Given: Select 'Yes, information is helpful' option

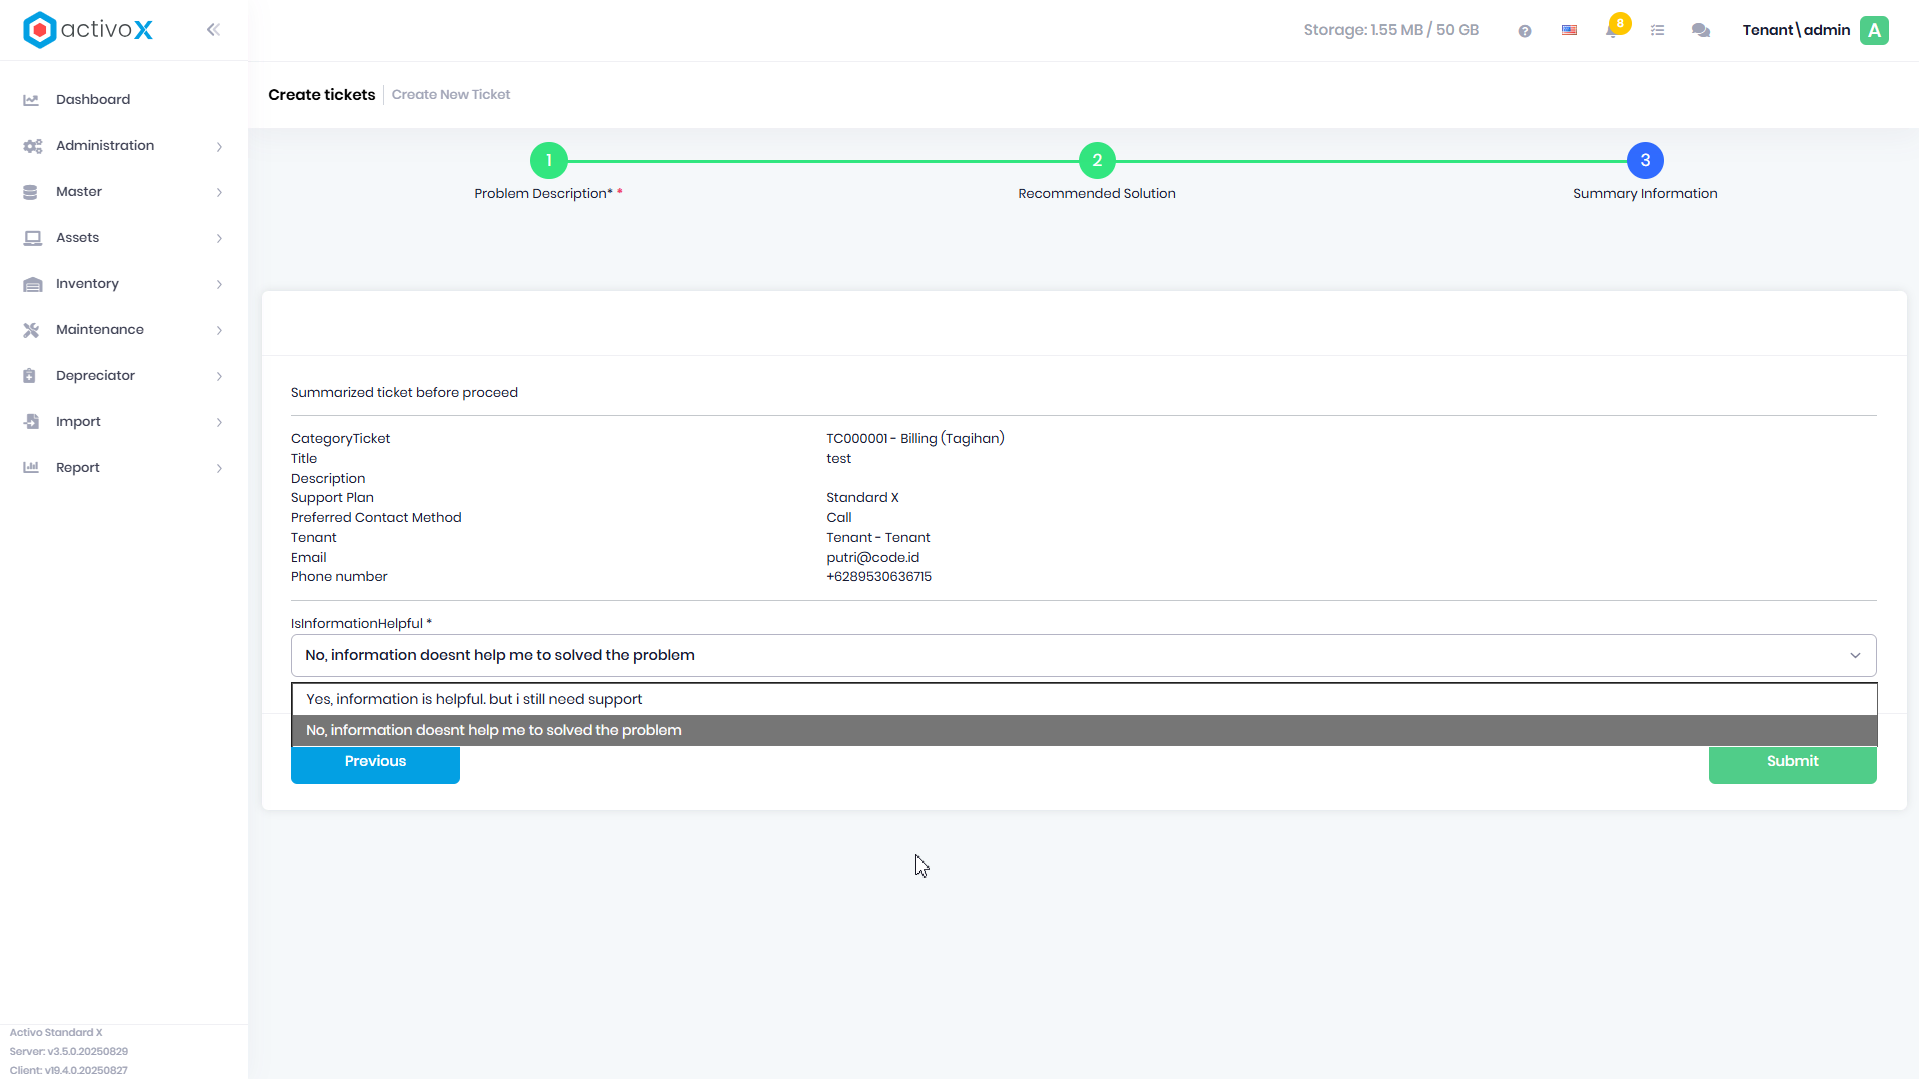Looking at the screenshot, I should point(1084,700).
